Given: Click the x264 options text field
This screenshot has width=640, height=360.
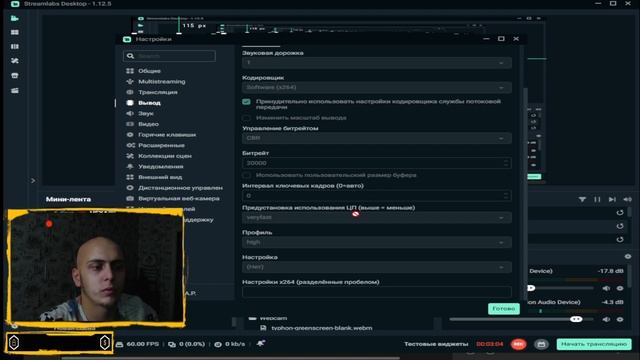Looking at the screenshot, I should 377,291.
